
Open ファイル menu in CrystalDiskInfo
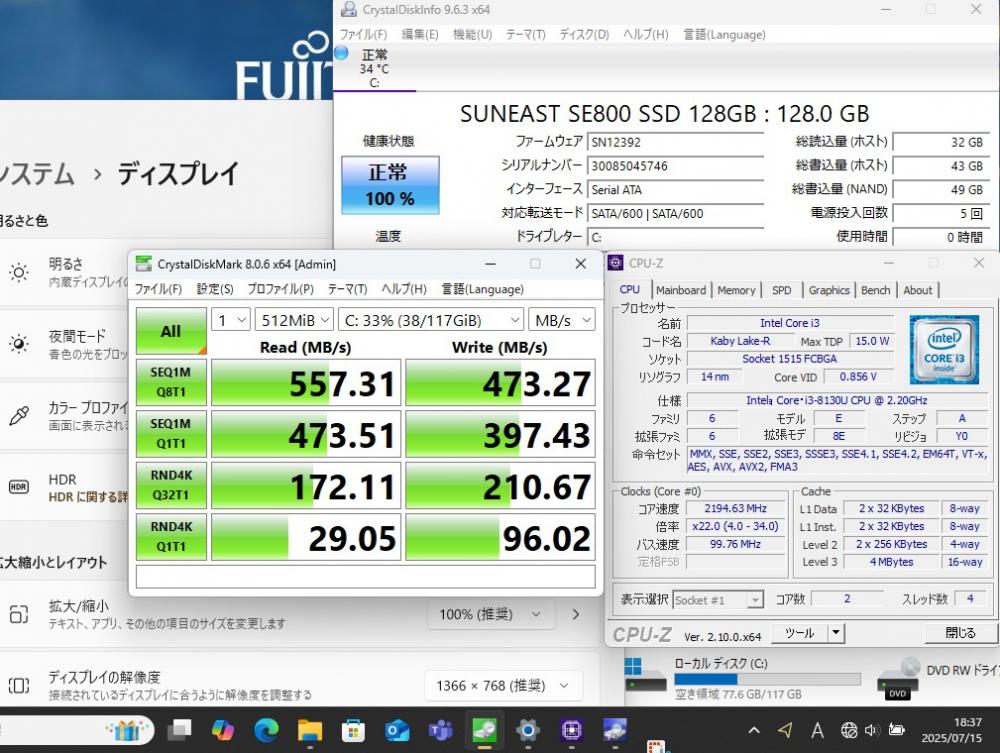pos(363,34)
